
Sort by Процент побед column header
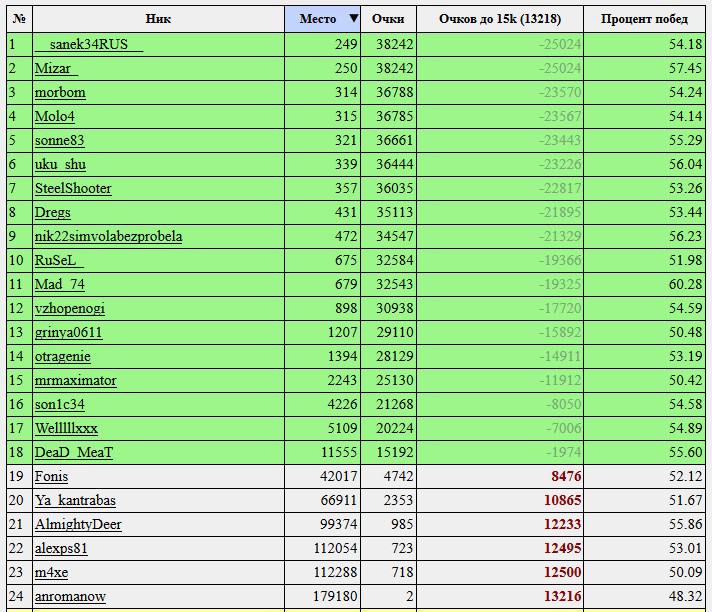click(x=644, y=19)
